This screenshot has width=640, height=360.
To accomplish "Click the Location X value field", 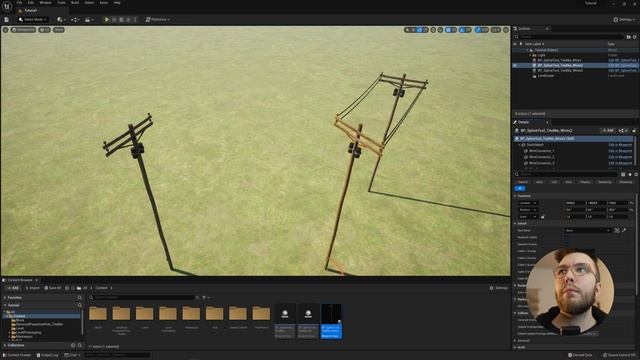I will pos(575,203).
